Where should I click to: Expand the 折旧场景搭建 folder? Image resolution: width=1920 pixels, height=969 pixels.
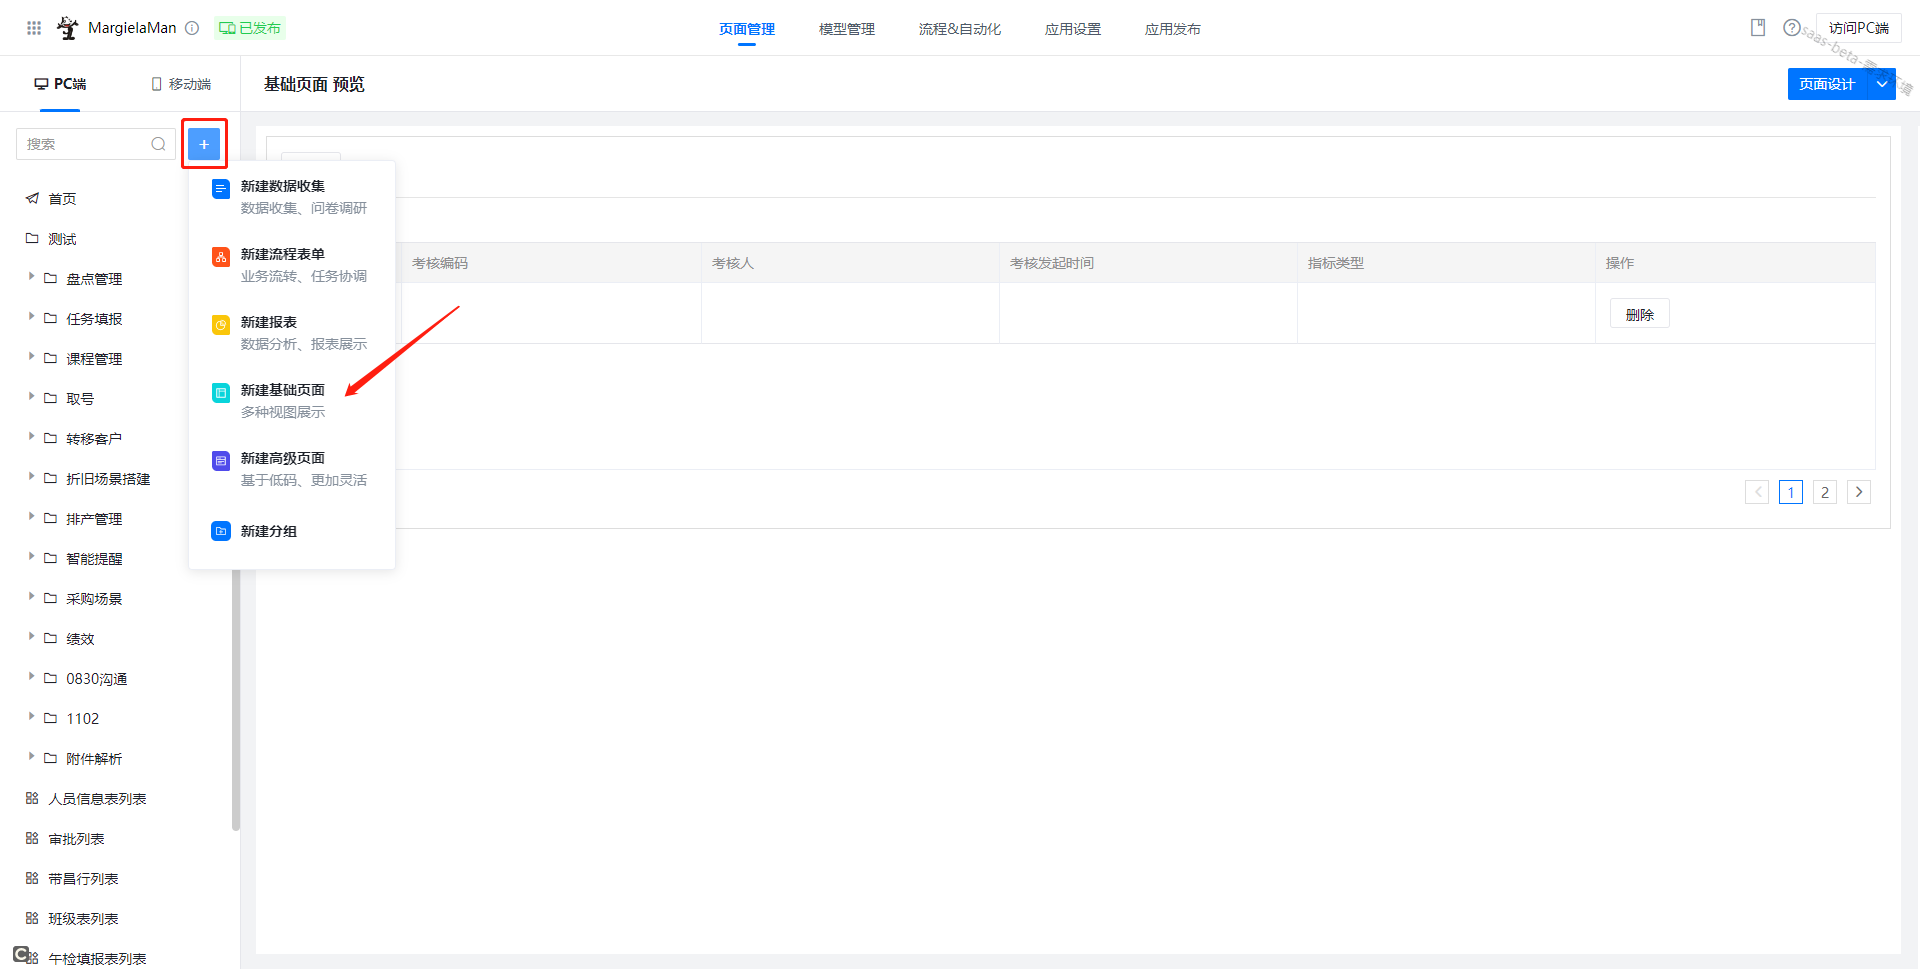31,476
